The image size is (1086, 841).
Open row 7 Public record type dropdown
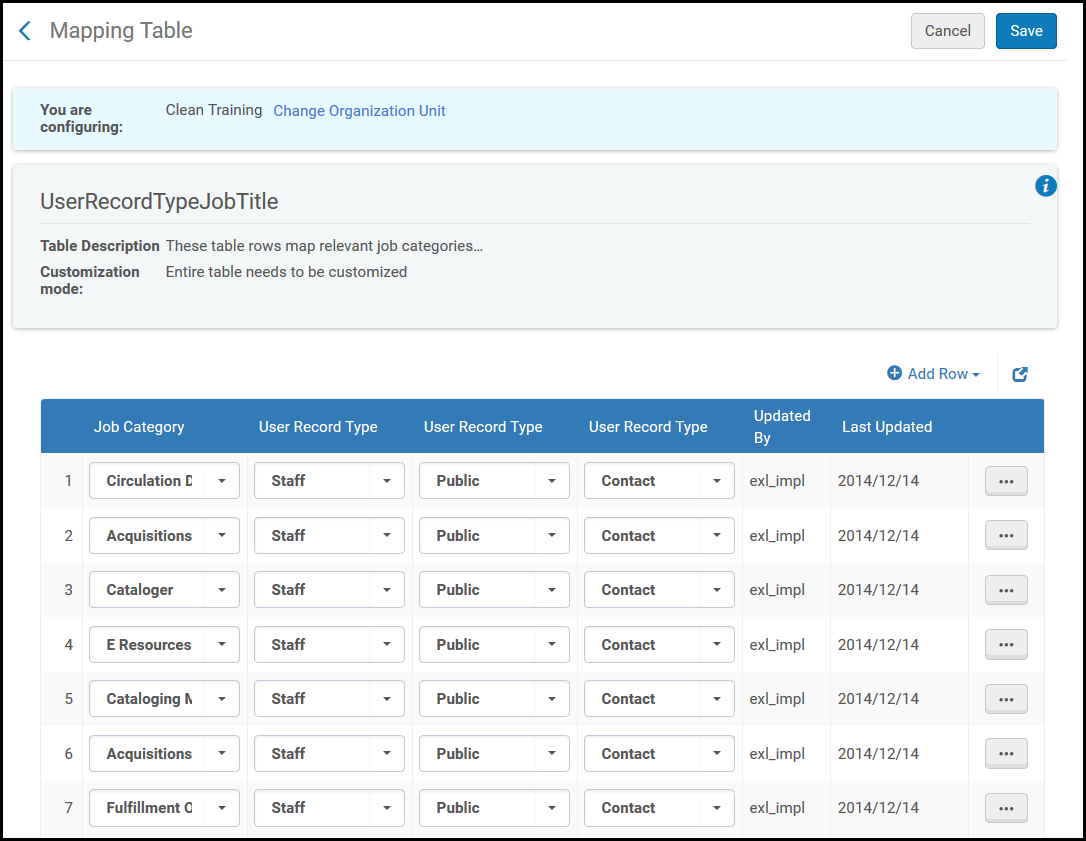click(494, 808)
